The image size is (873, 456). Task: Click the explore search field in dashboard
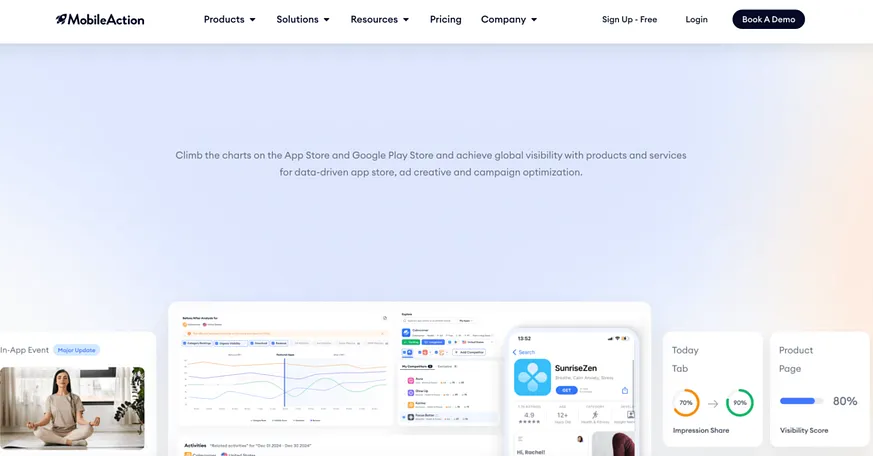point(429,321)
